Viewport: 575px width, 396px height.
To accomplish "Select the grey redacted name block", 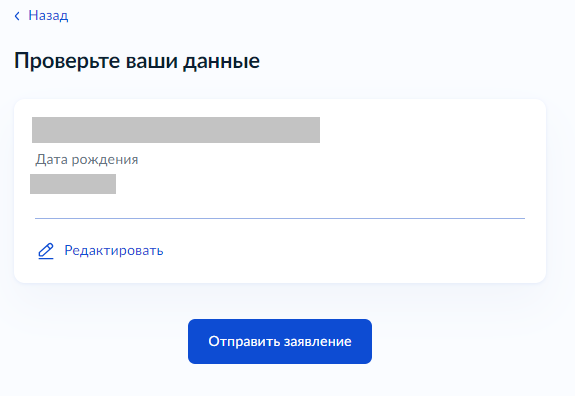I will [x=176, y=130].
